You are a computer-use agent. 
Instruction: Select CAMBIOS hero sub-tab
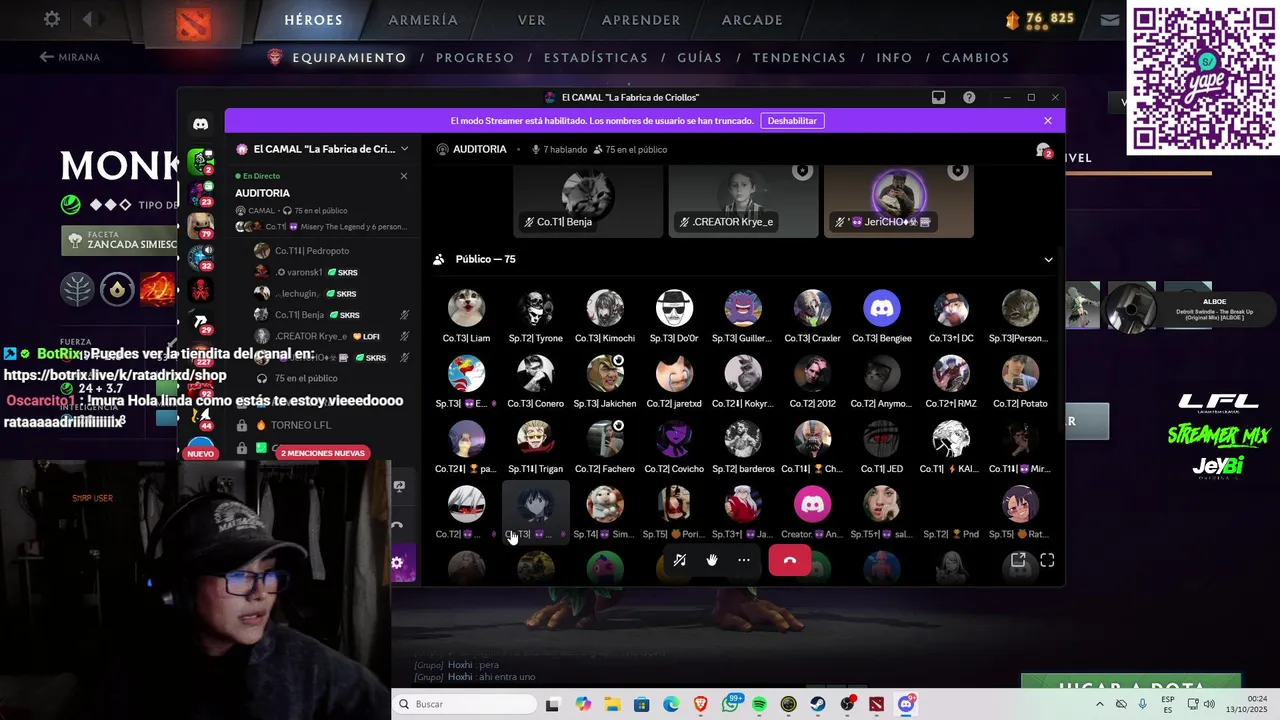point(975,58)
